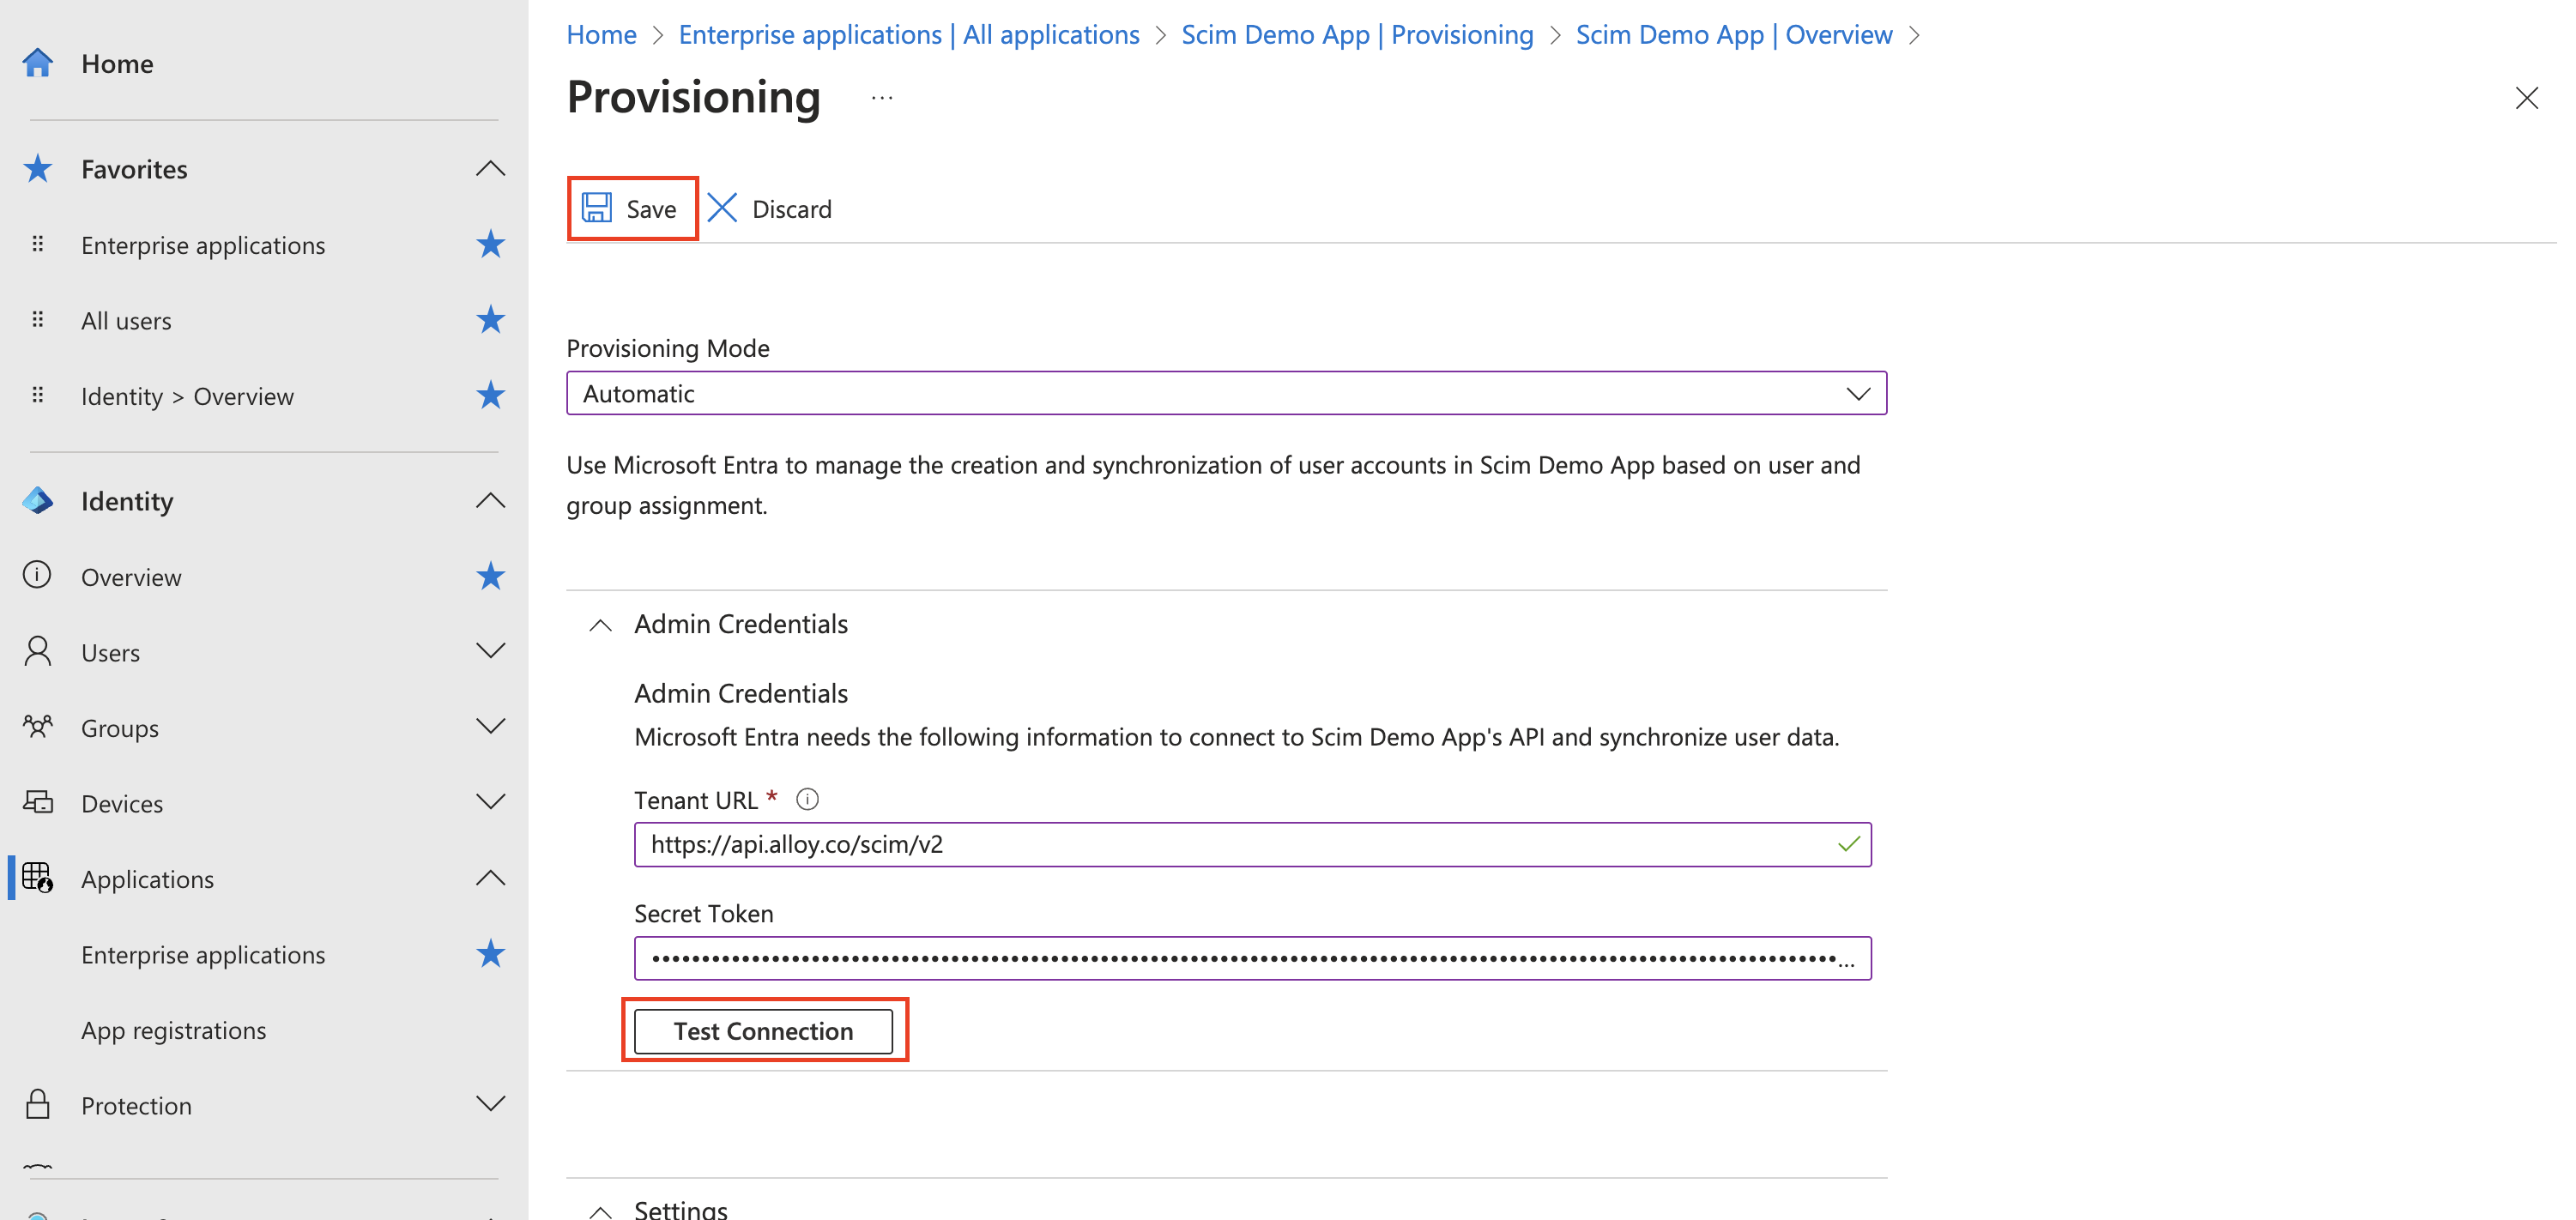
Task: Click the Groups people icon
Action: [38, 727]
